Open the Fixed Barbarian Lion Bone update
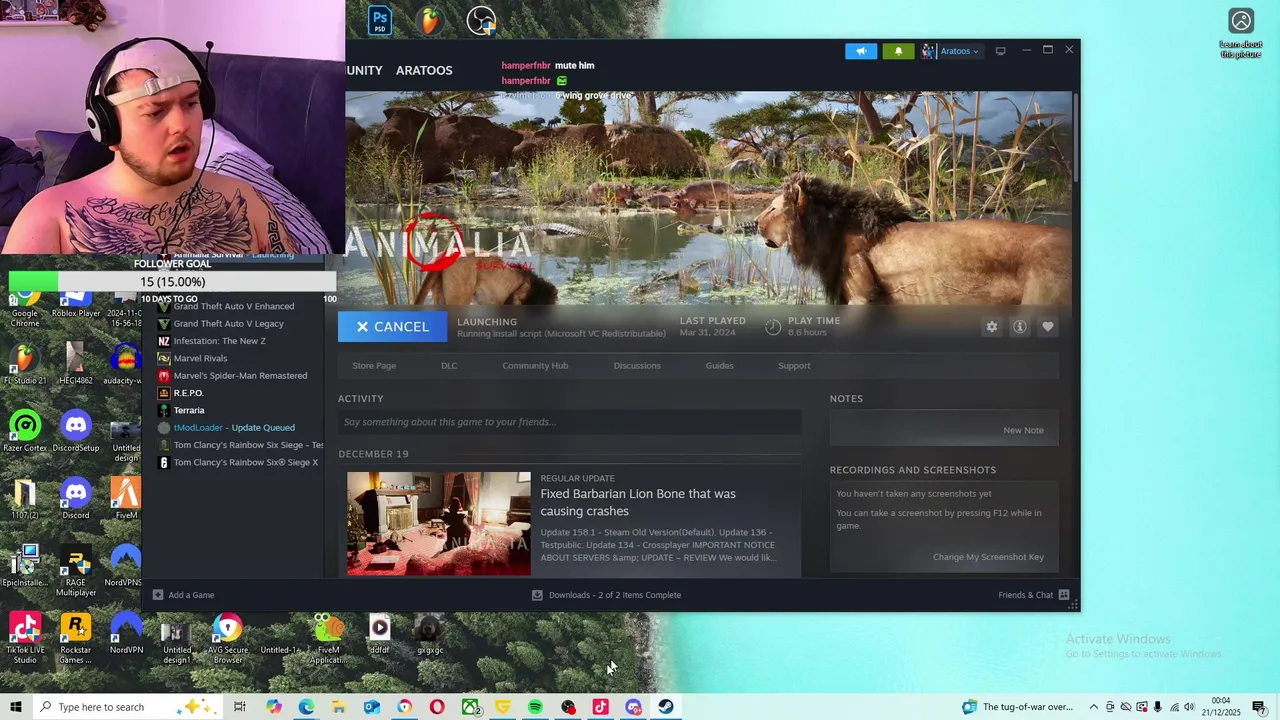This screenshot has width=1280, height=720. pos(638,502)
